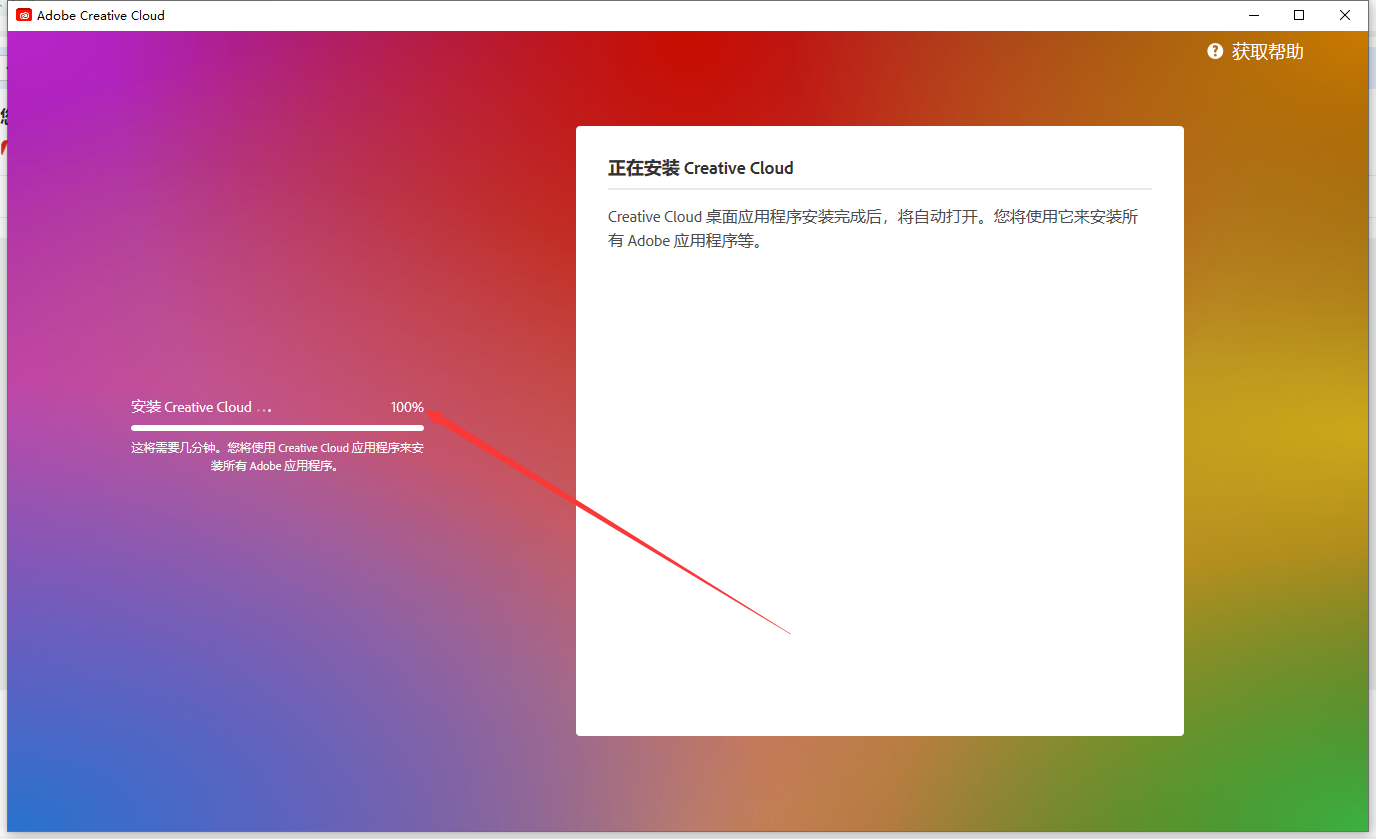Minimize the Adobe Creative Cloud window
This screenshot has height=839, width=1376.
1253,15
